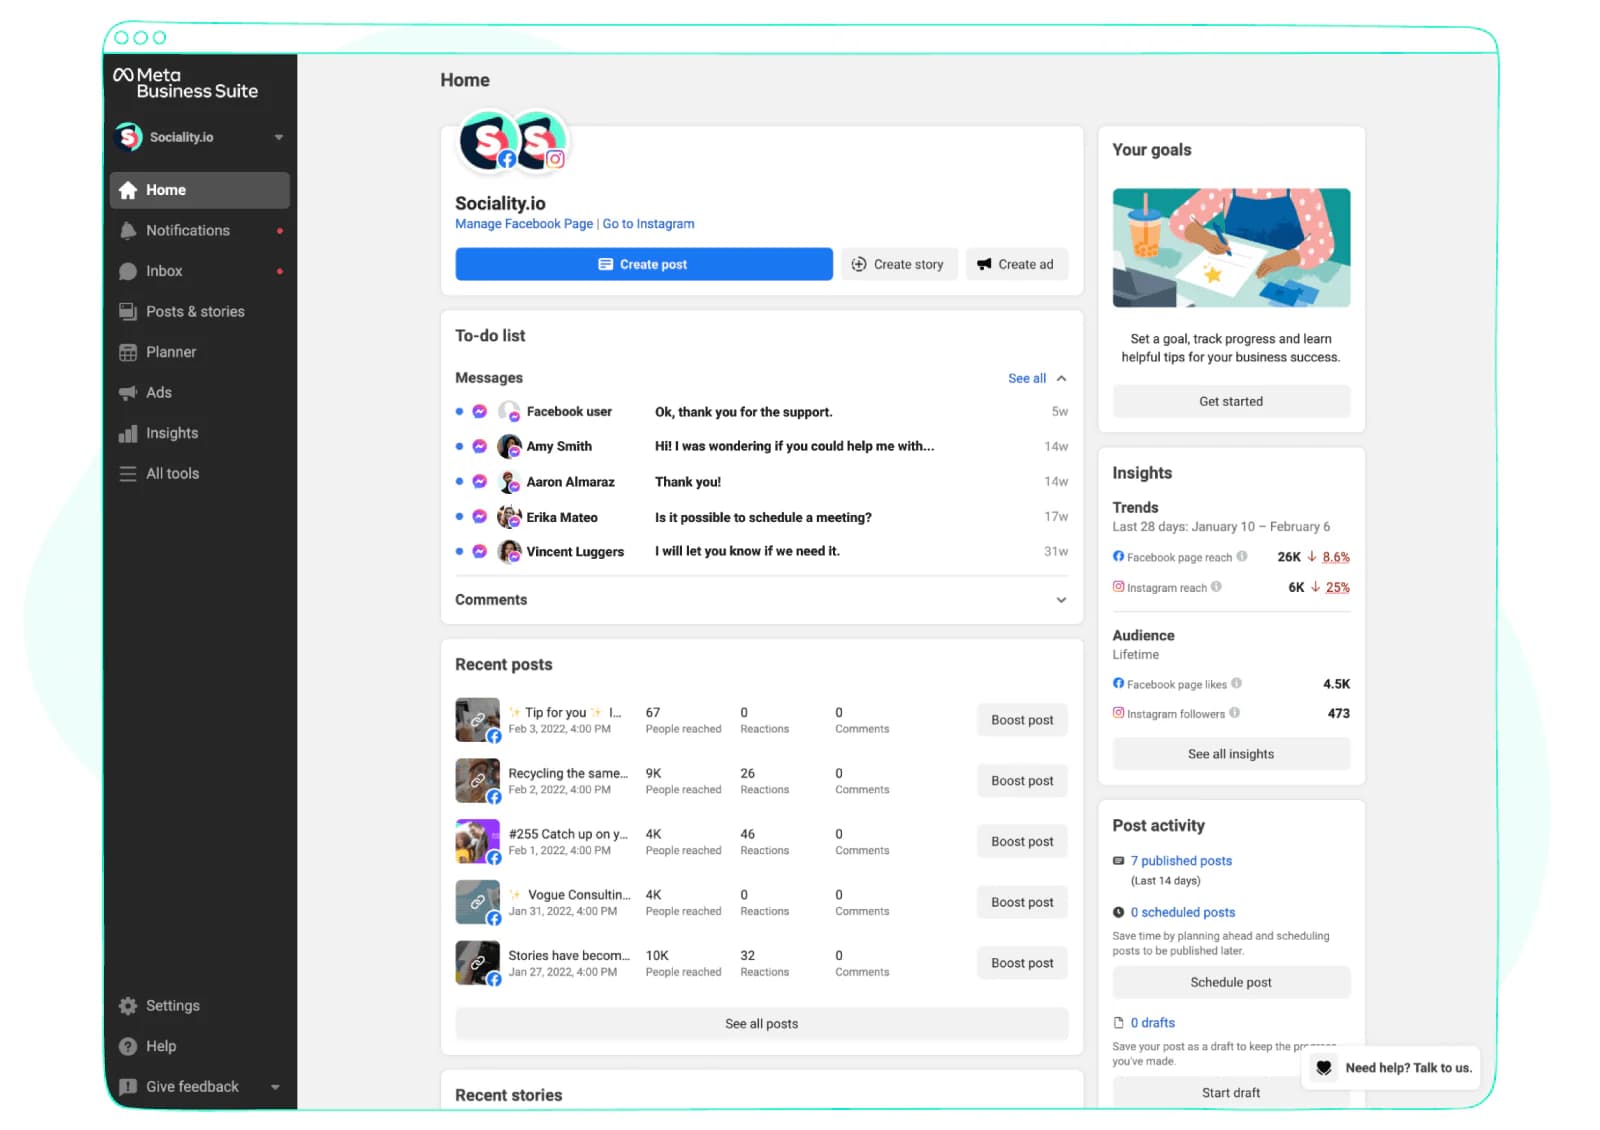
Task: Open the Sociality.io account dropdown
Action: pos(200,137)
